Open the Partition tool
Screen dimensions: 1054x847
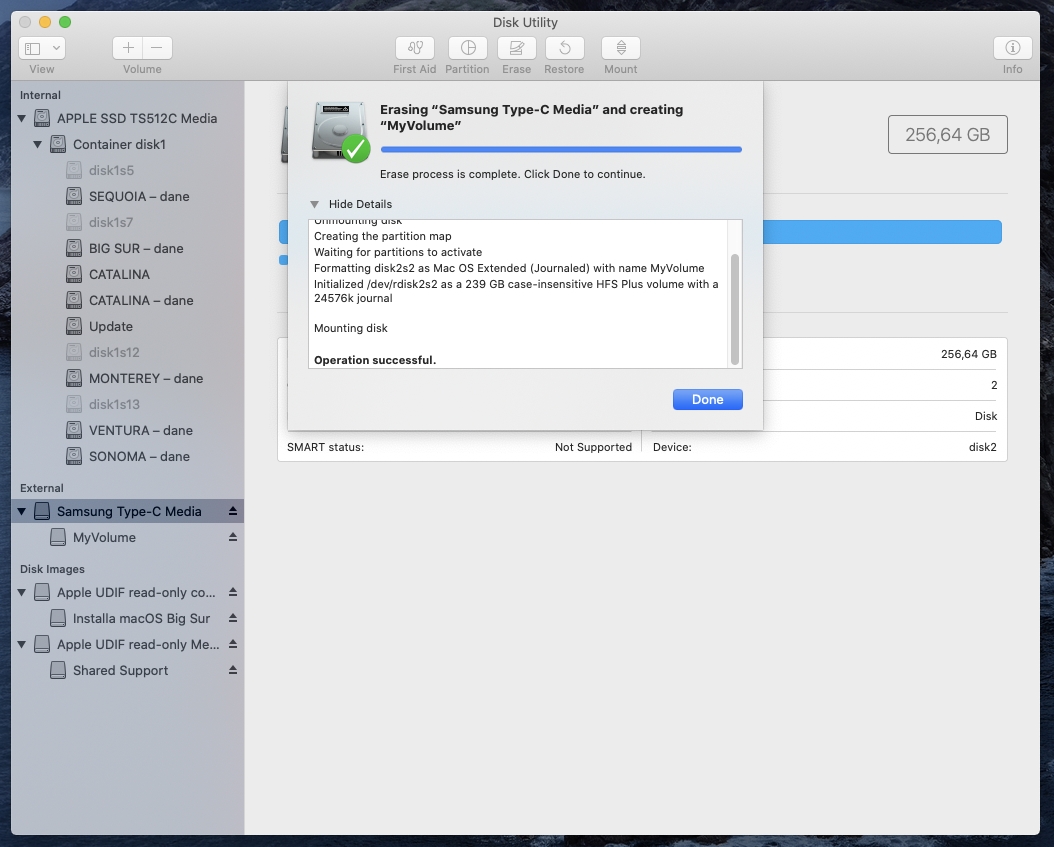(468, 48)
